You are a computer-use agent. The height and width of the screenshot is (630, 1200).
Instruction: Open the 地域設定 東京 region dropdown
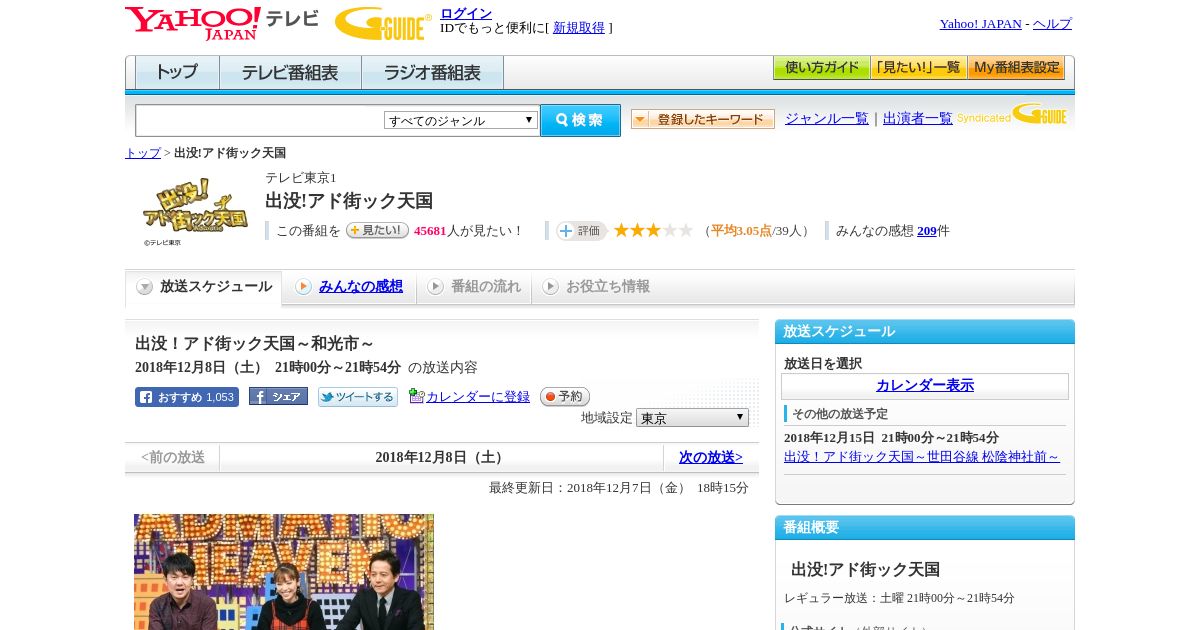[692, 418]
